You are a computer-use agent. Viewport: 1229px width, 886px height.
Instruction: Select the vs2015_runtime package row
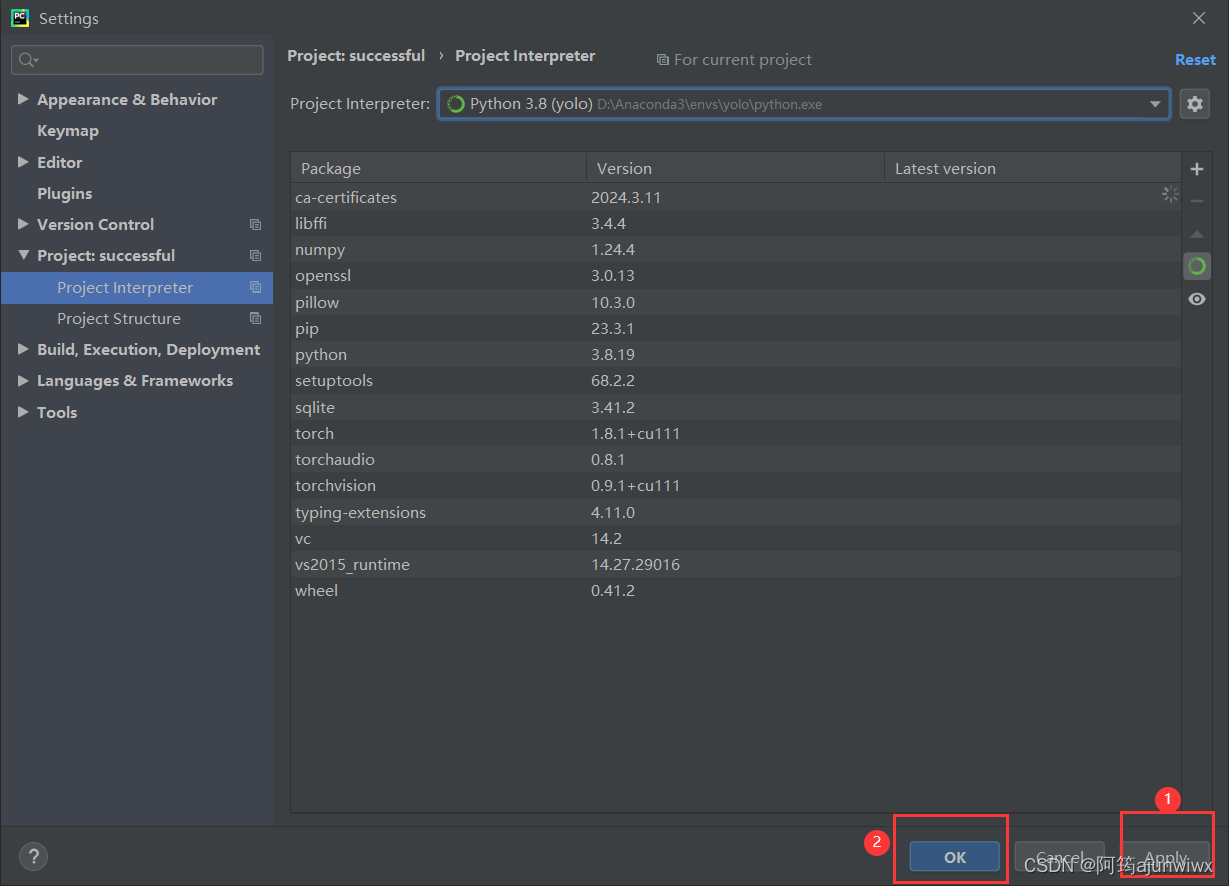[736, 564]
